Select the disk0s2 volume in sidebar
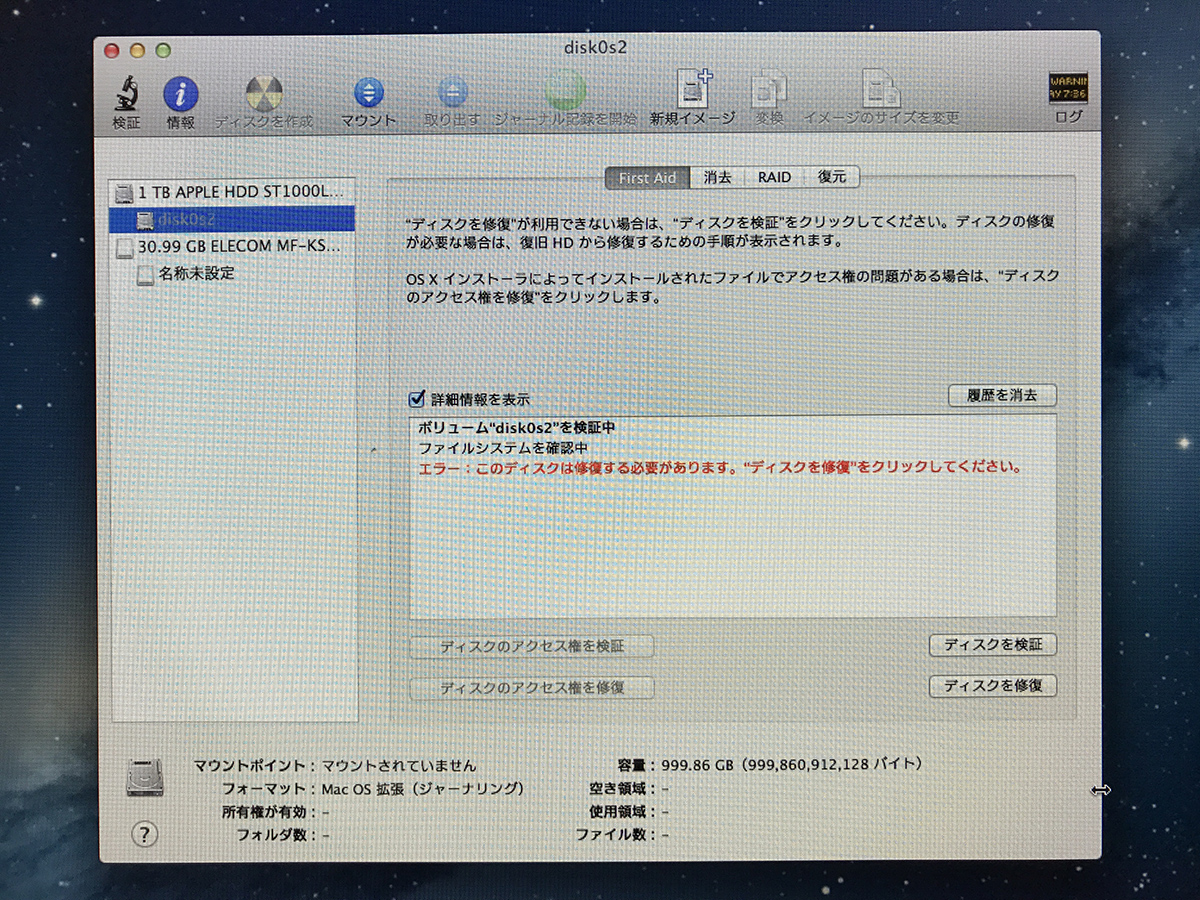This screenshot has height=900, width=1200. (x=190, y=219)
